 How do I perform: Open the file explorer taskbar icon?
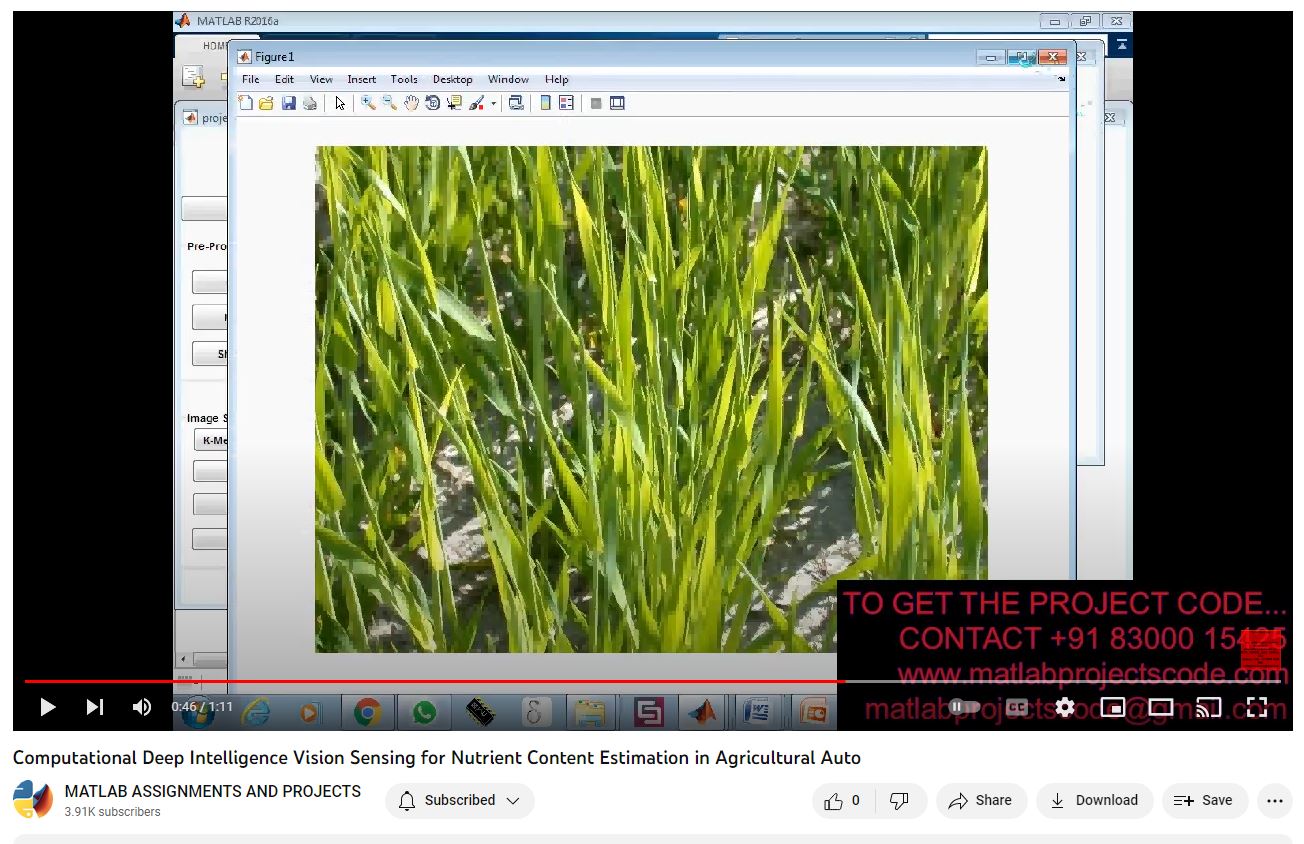[x=591, y=712]
